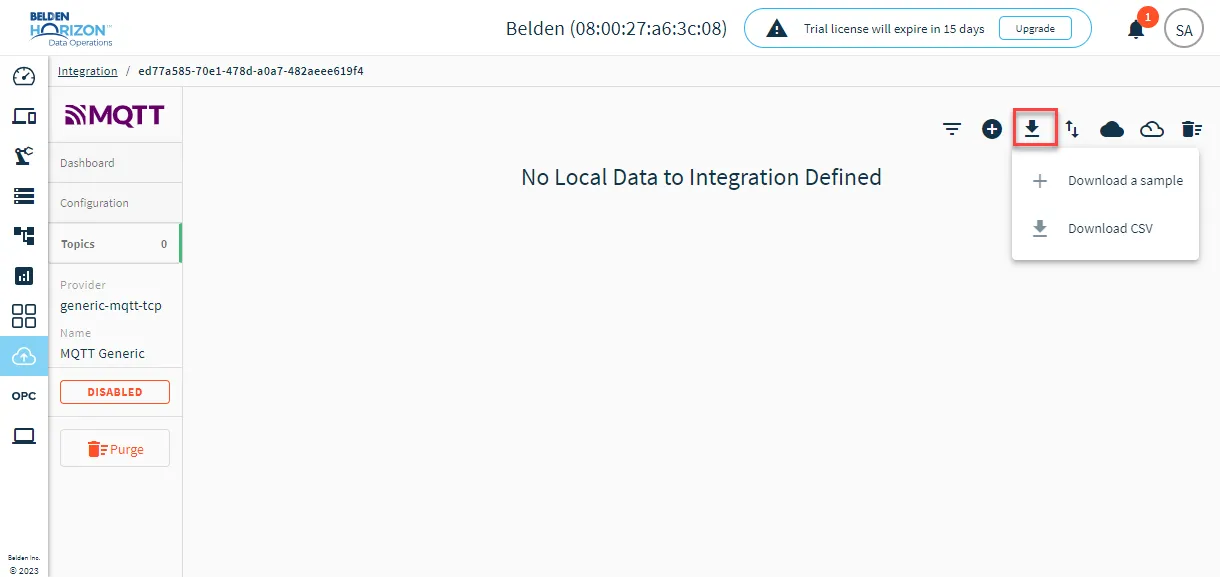Select the robot arm icon in sidebar
This screenshot has width=1220, height=577.
pos(24,155)
